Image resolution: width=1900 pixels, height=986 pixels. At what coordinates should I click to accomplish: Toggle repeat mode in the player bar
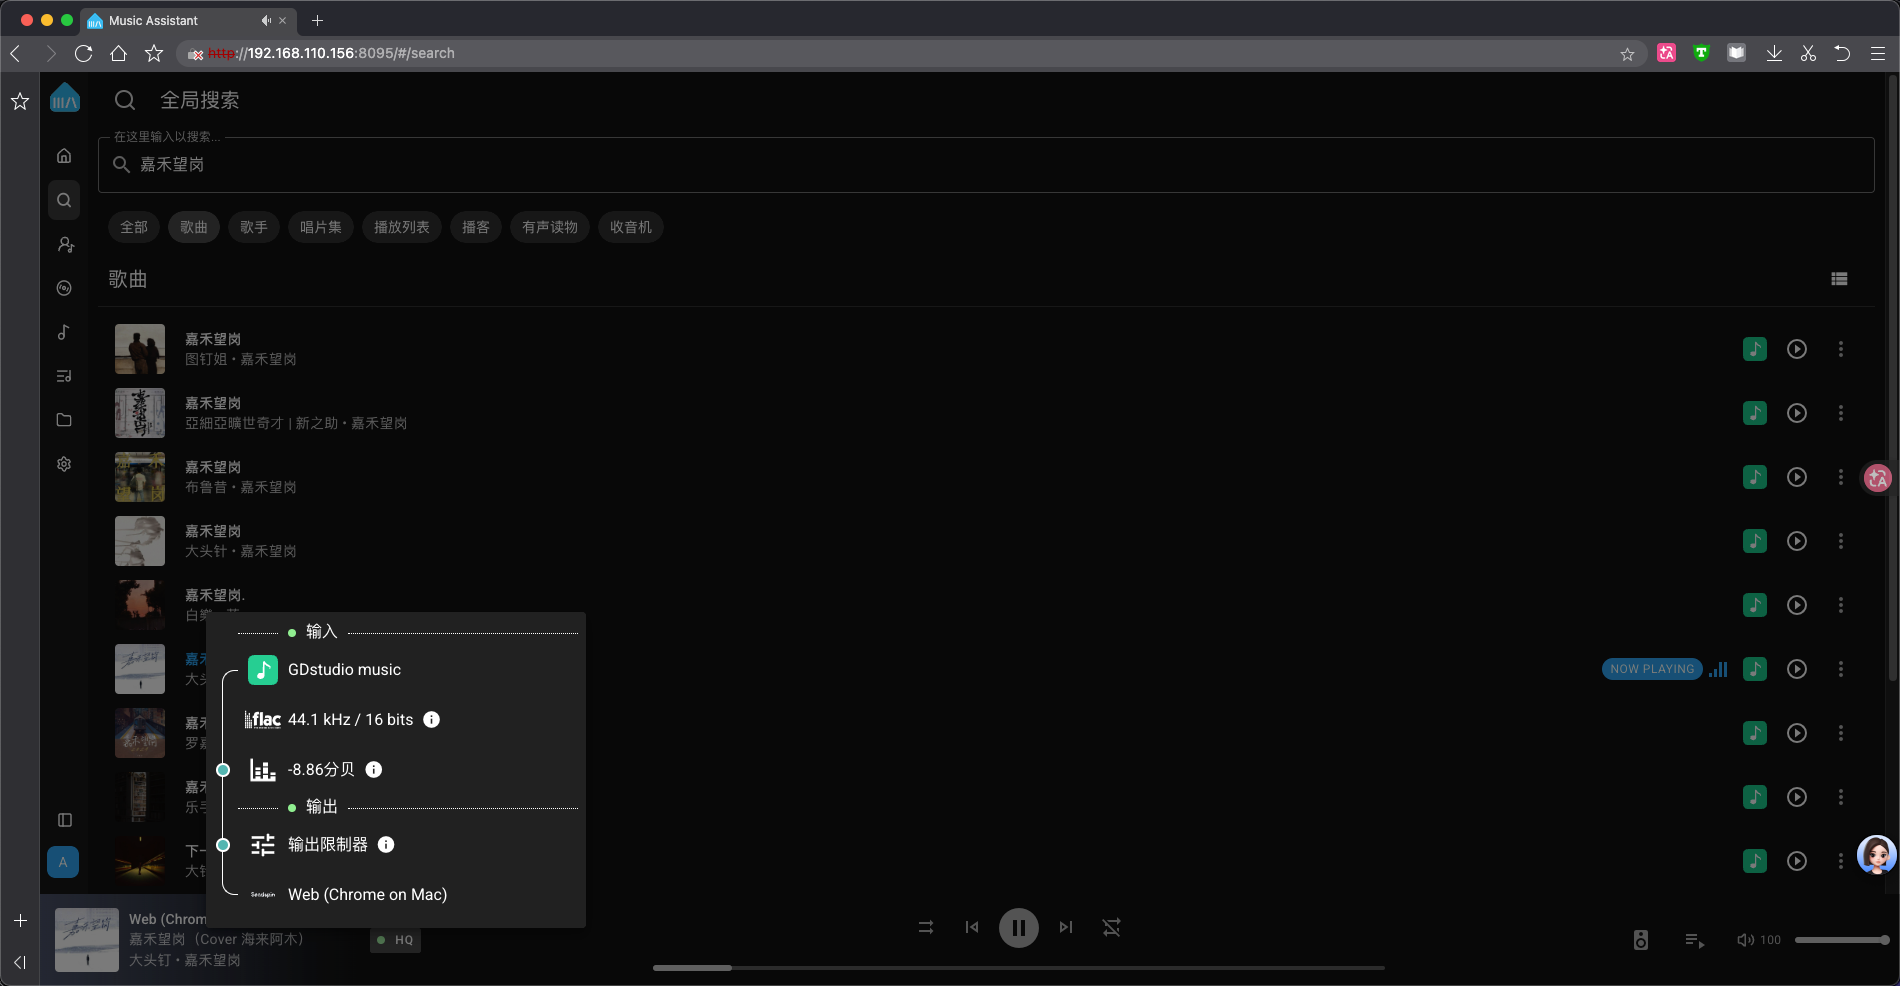(x=1111, y=928)
